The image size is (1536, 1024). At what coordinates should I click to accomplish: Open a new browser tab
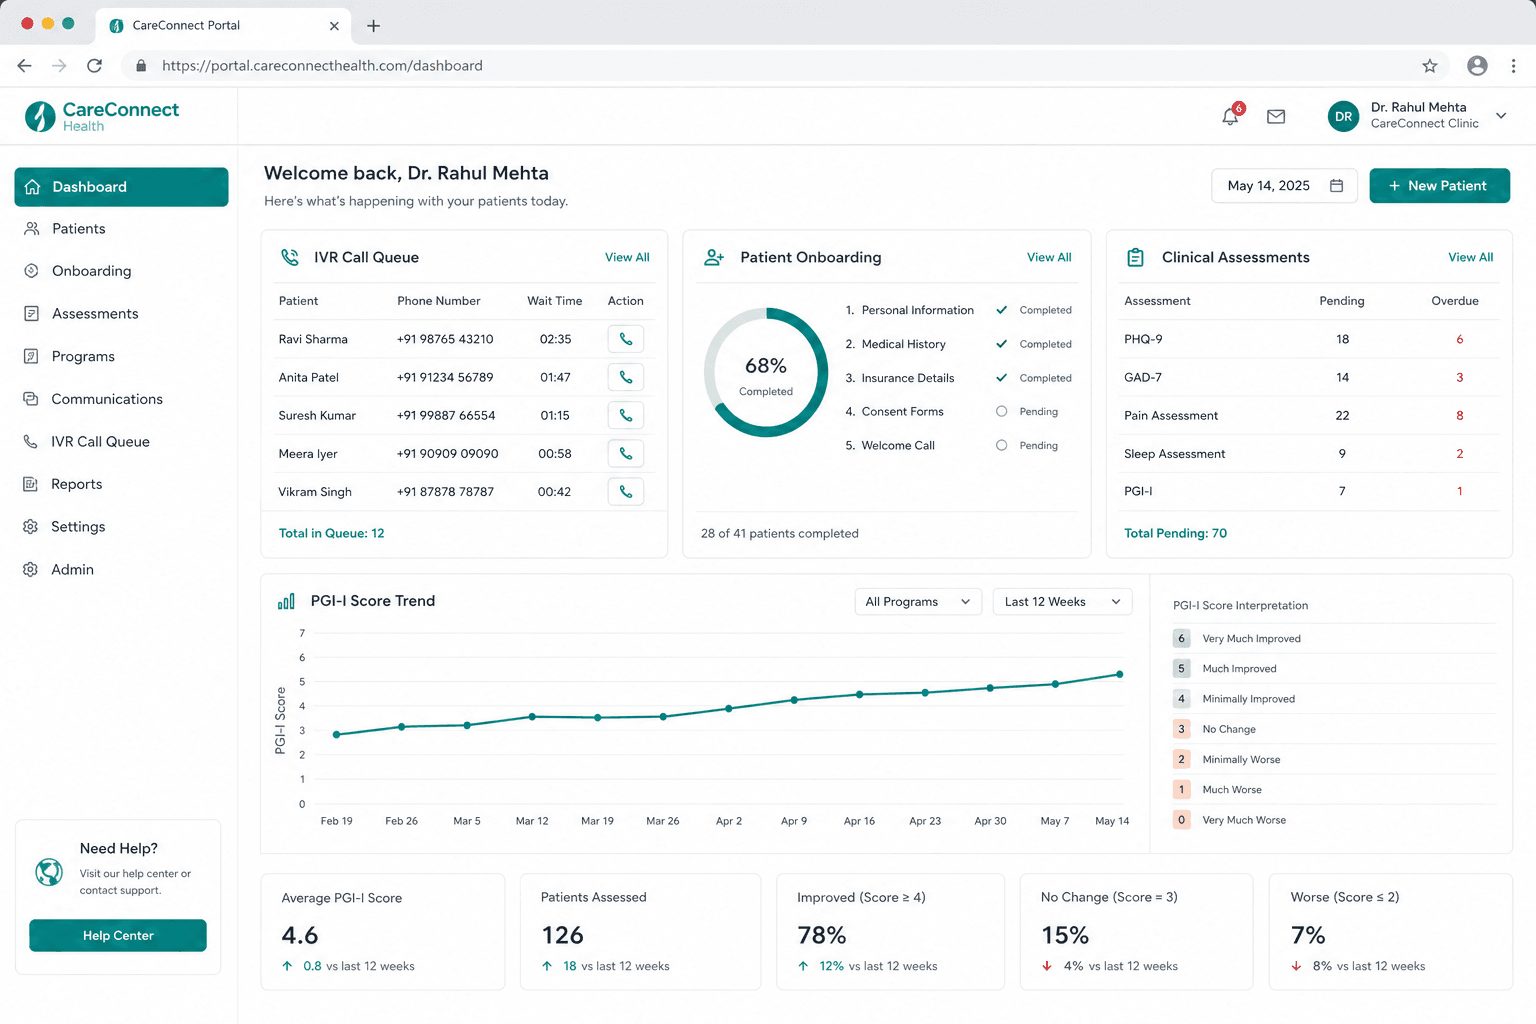373,26
